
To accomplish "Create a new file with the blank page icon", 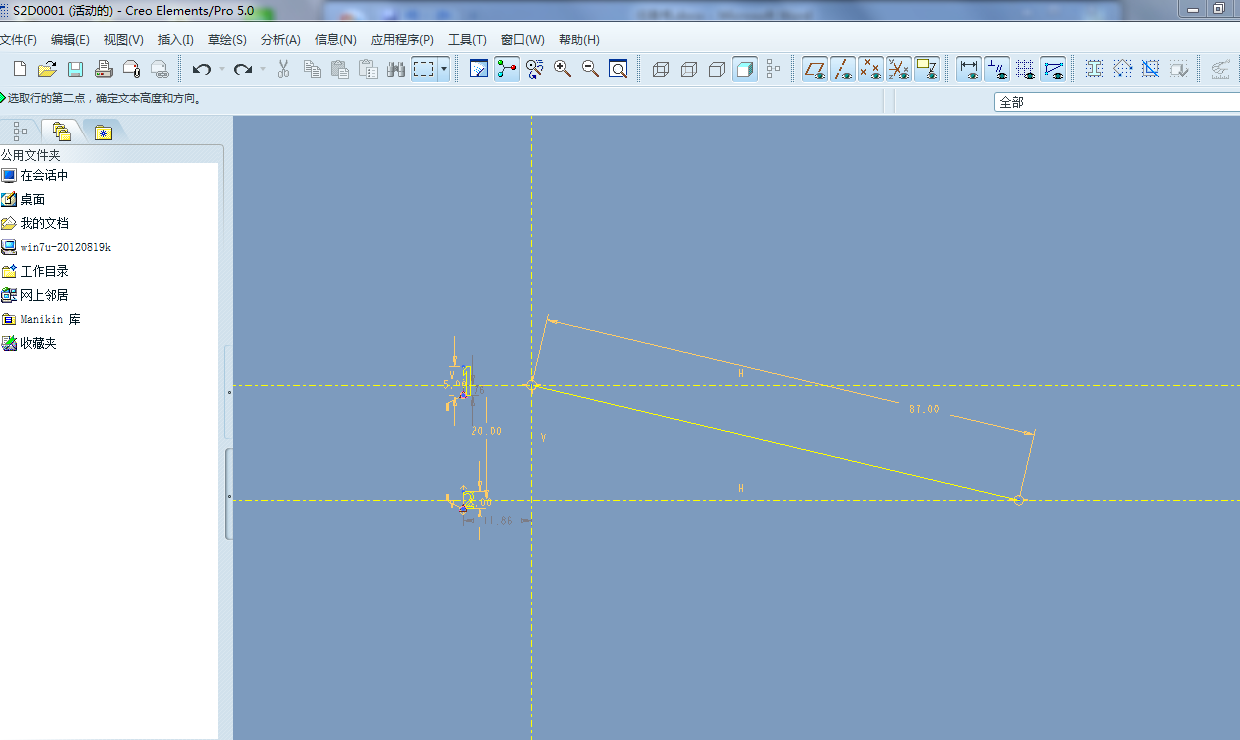I will tap(19, 69).
